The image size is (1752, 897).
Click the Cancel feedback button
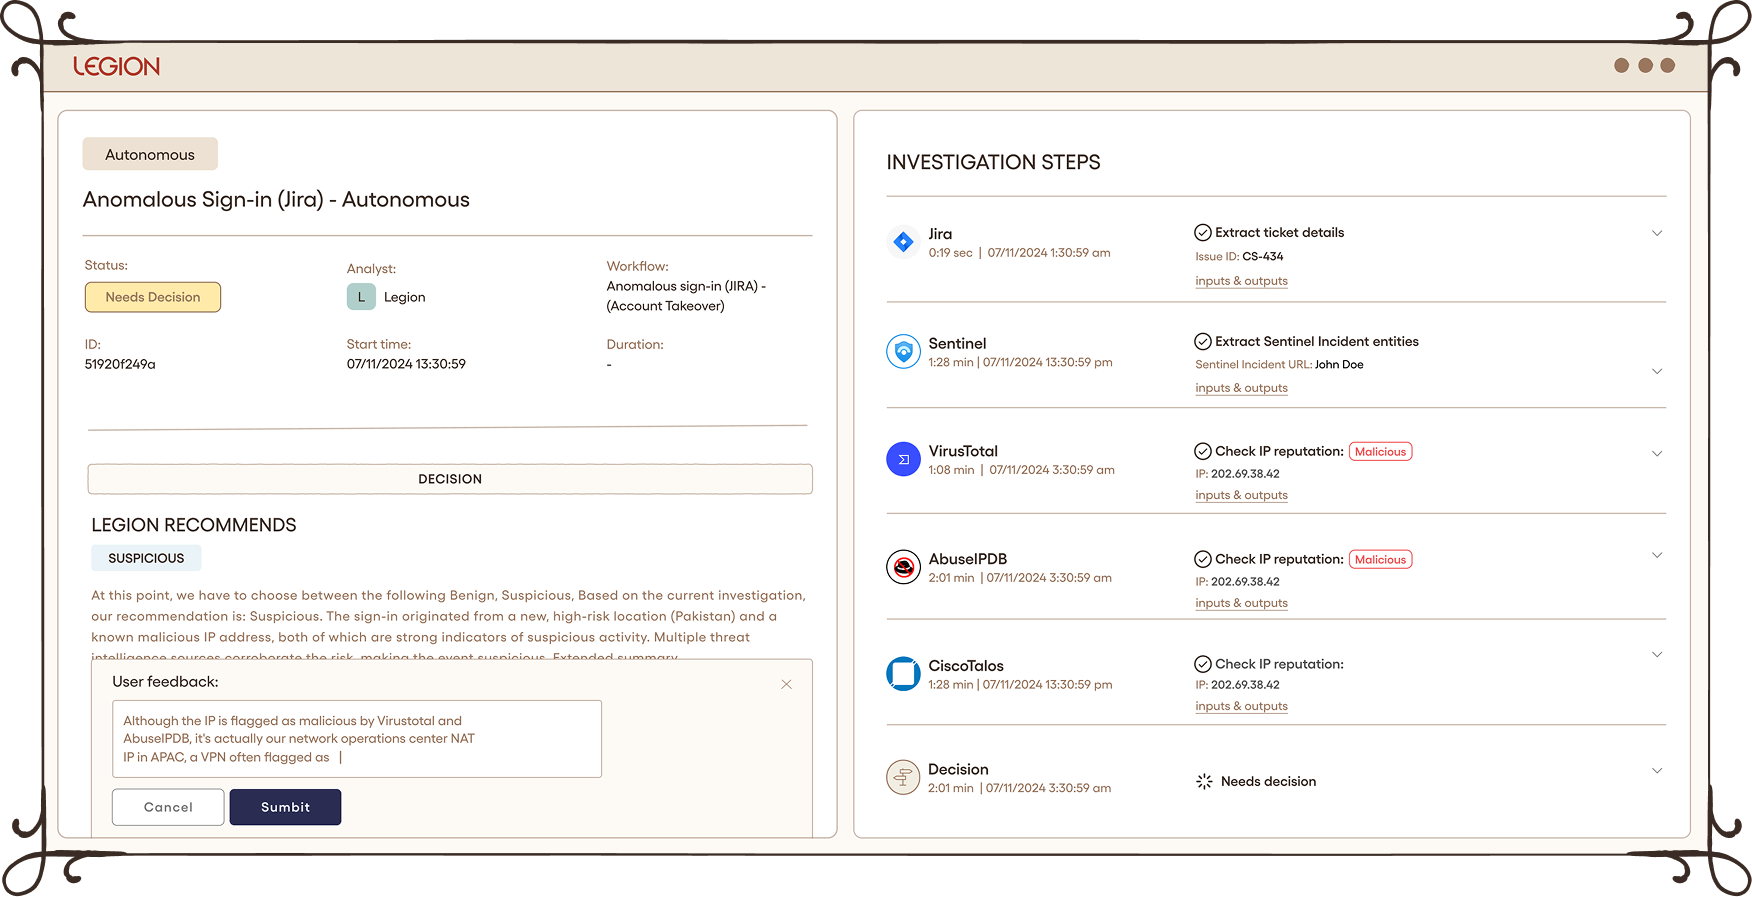(x=168, y=807)
